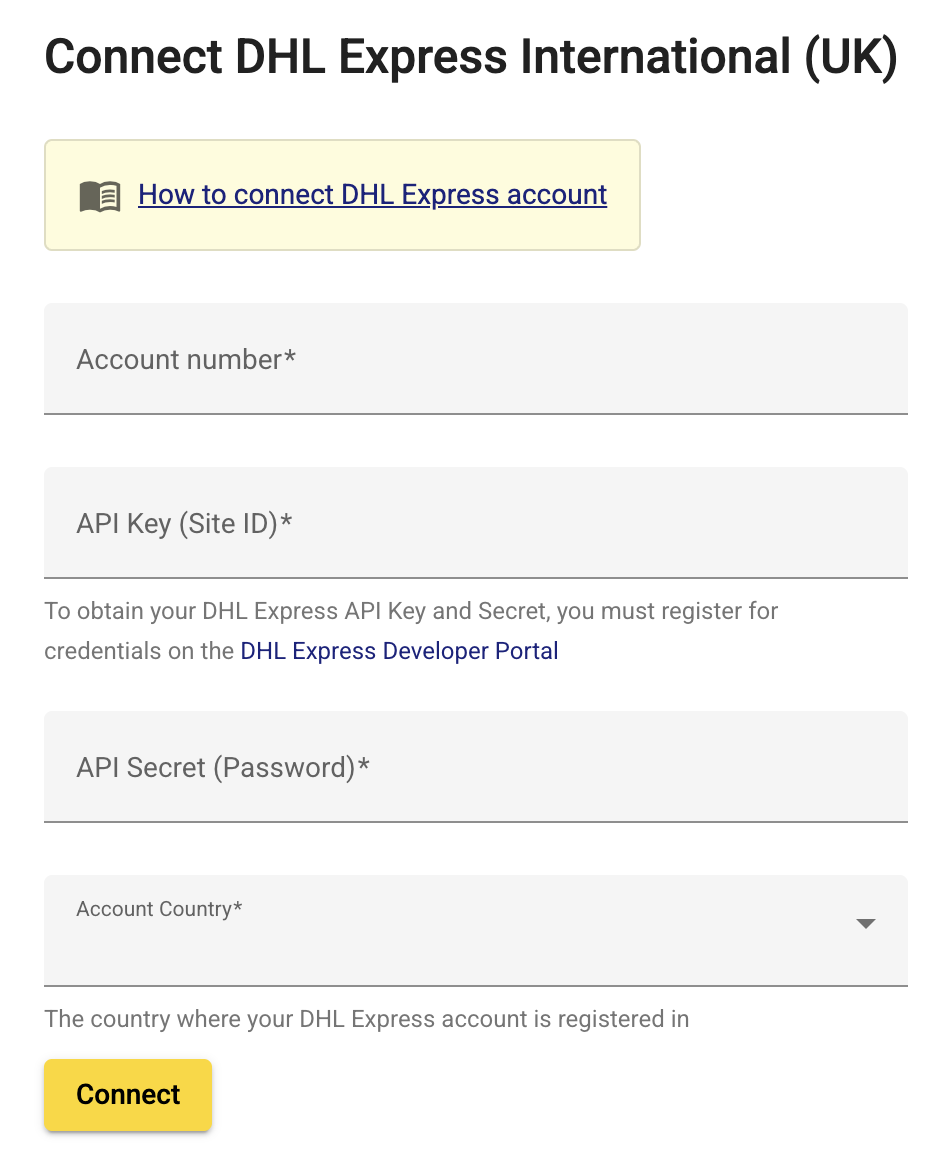Focus the Account number field
Image resolution: width=952 pixels, height=1162 pixels.
pos(476,359)
